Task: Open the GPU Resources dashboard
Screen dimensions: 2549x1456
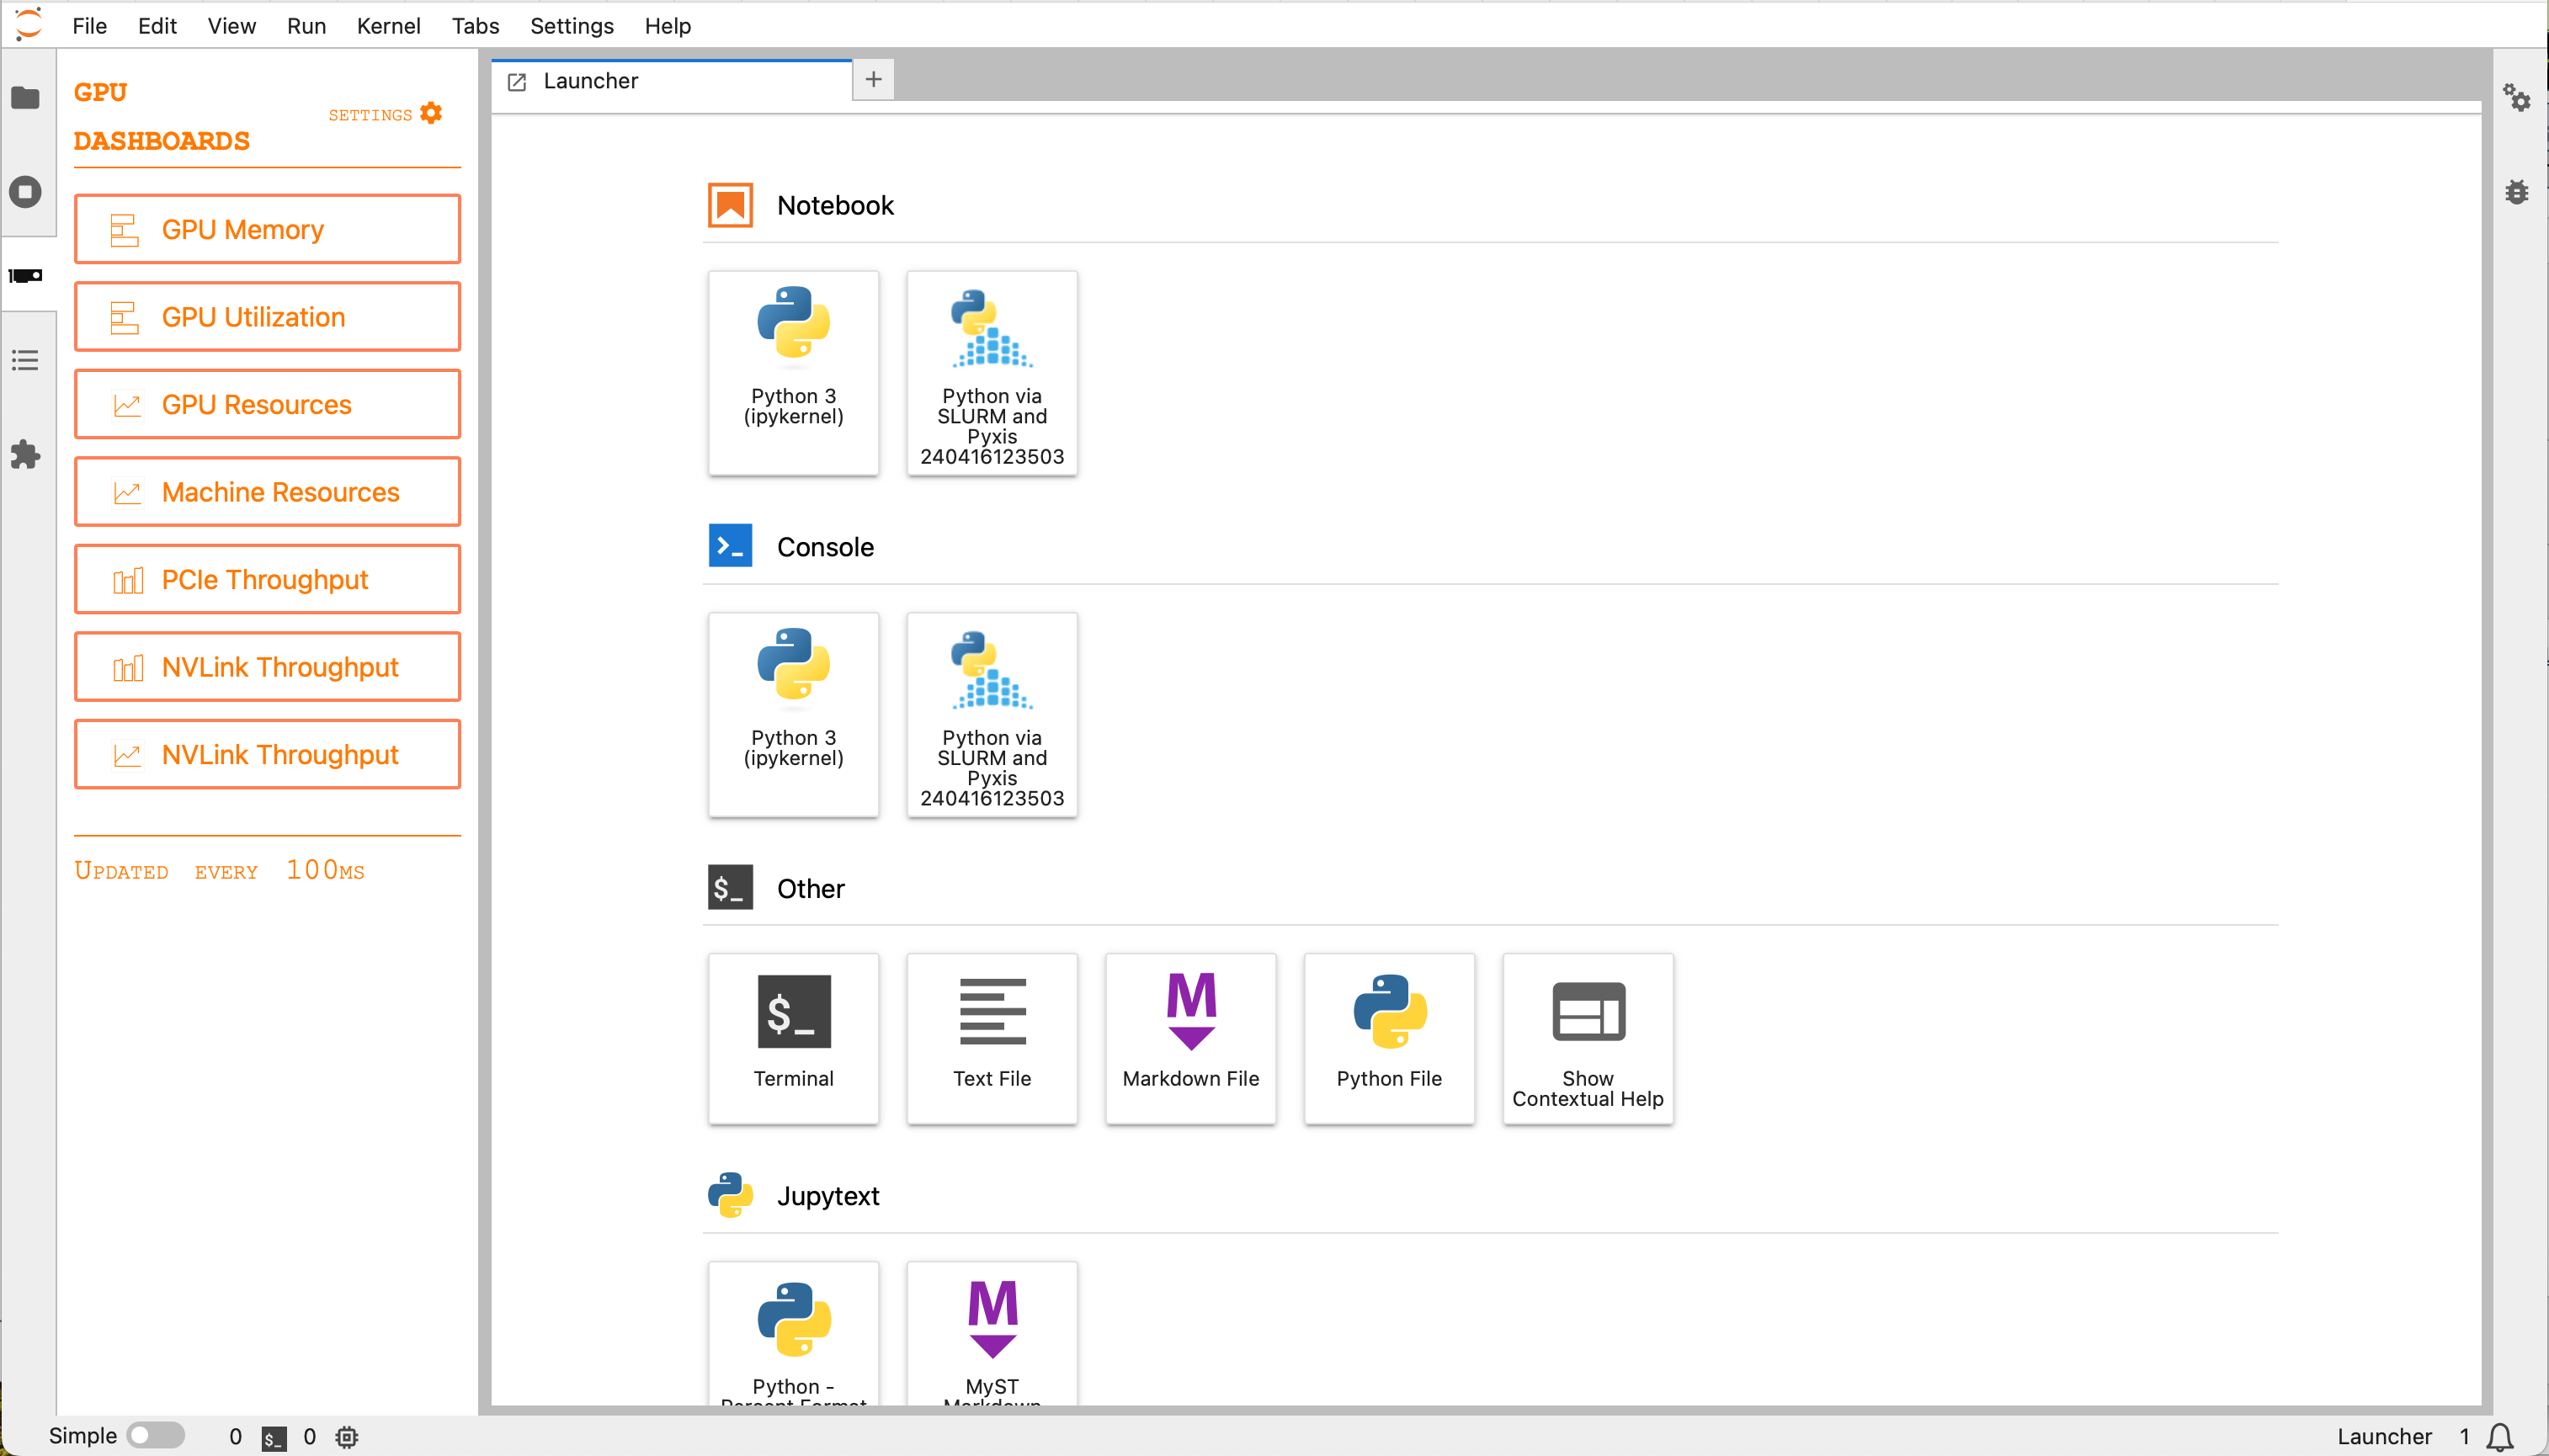Action: [267, 404]
